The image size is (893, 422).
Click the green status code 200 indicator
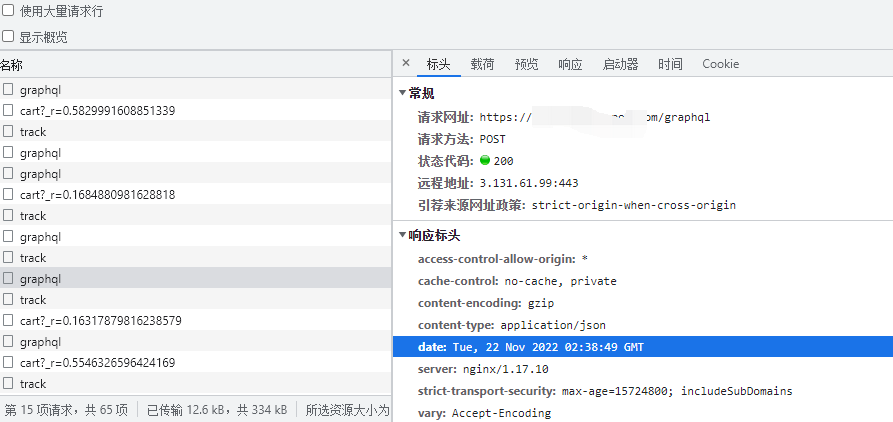[485, 161]
